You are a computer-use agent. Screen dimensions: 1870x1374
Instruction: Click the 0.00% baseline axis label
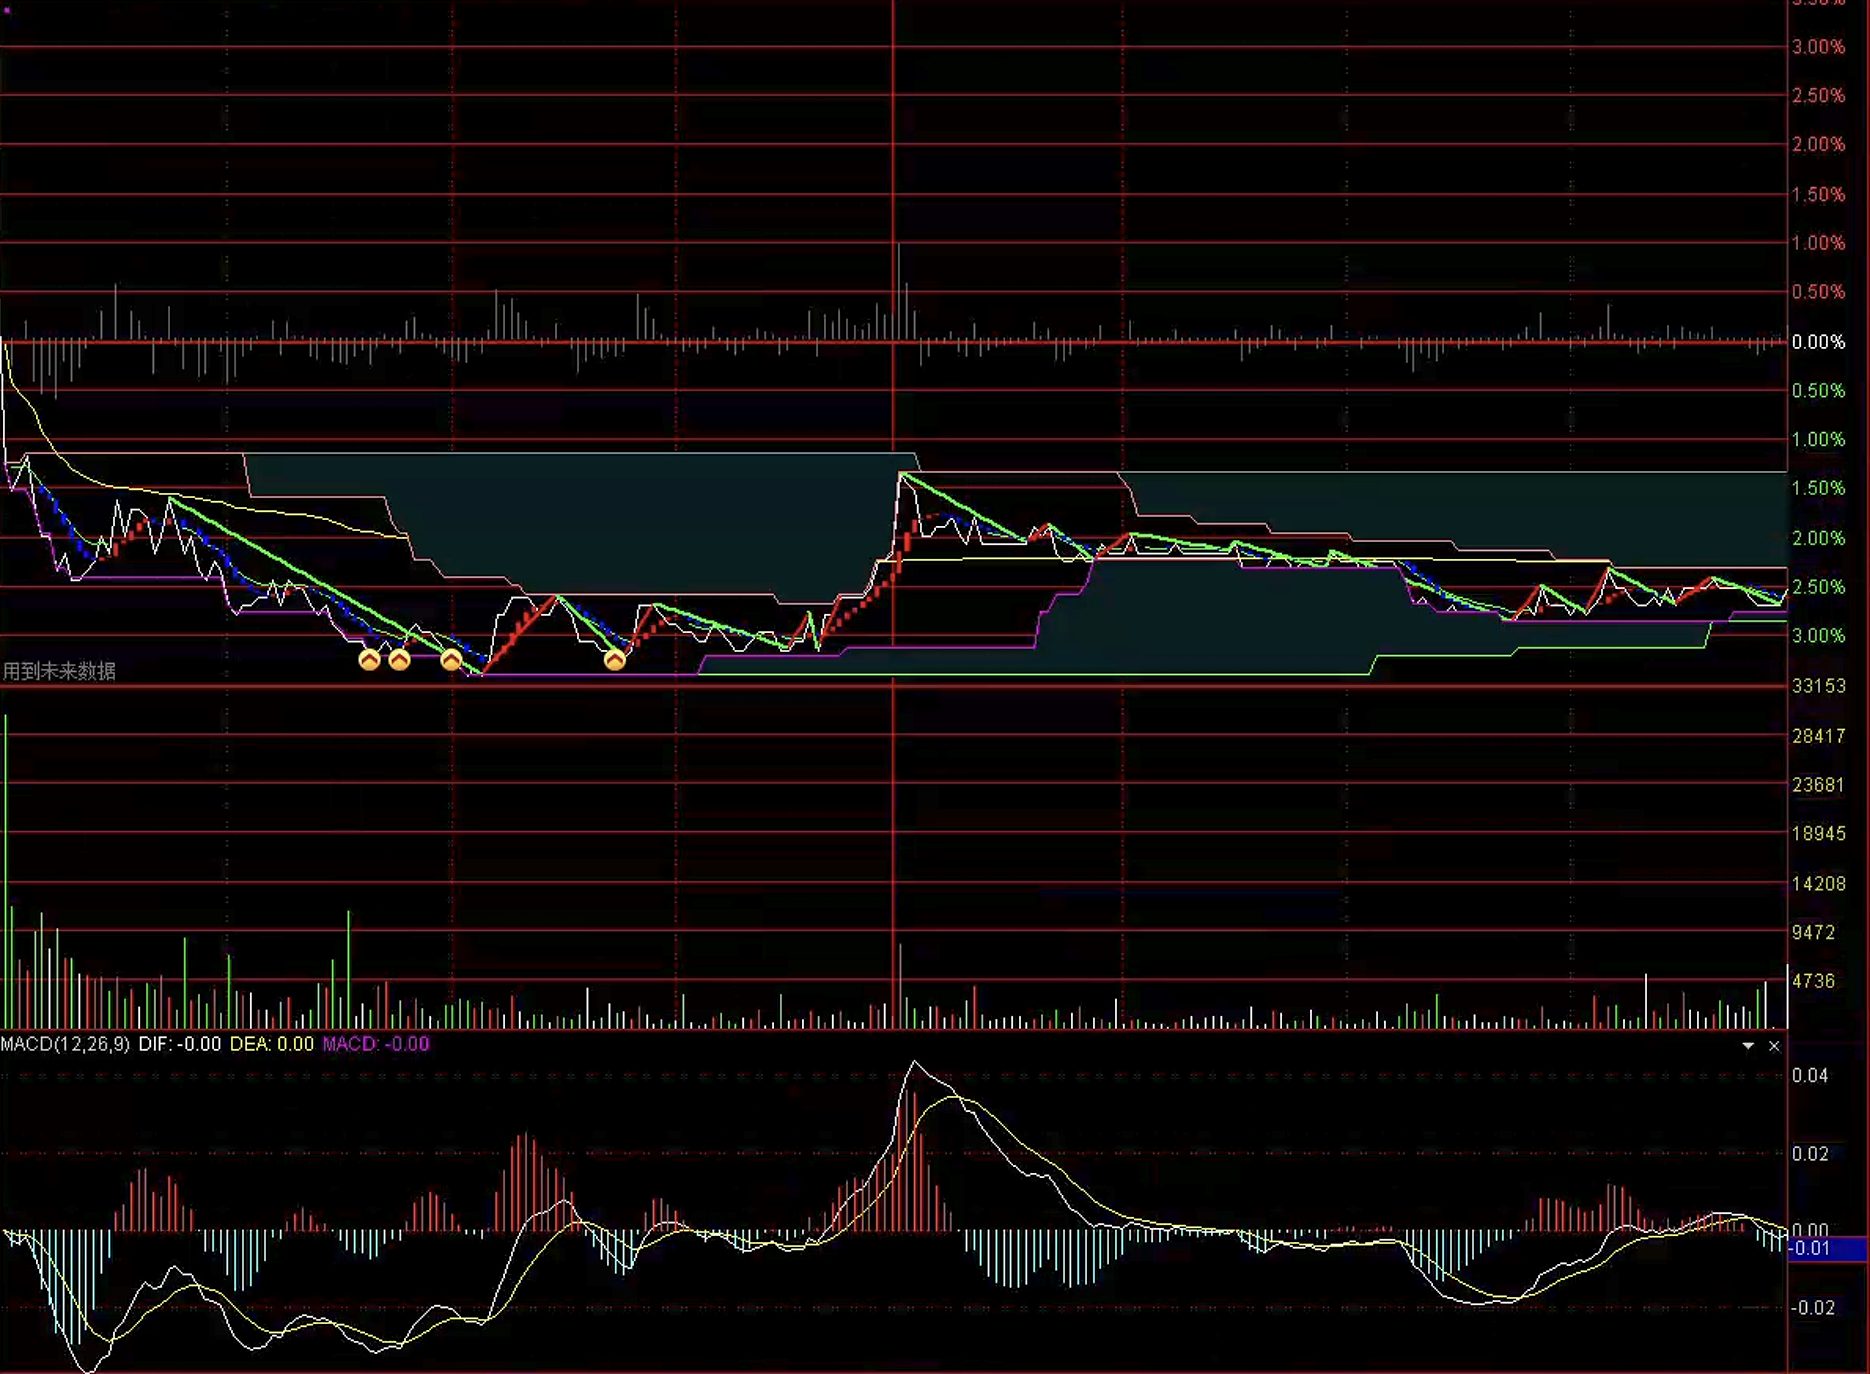point(1818,342)
